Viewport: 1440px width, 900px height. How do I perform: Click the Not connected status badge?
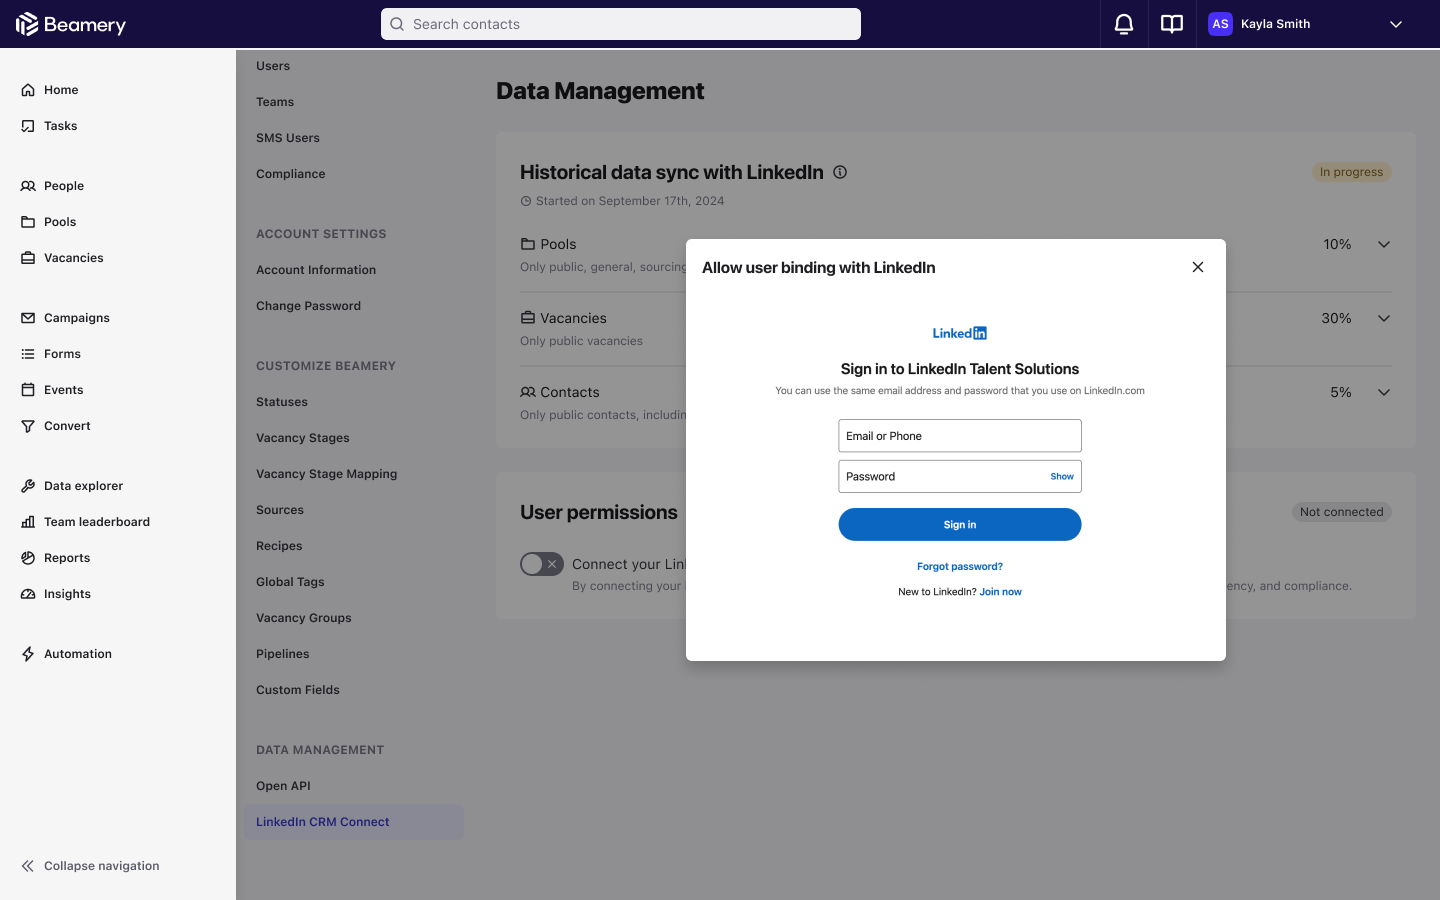(x=1342, y=512)
